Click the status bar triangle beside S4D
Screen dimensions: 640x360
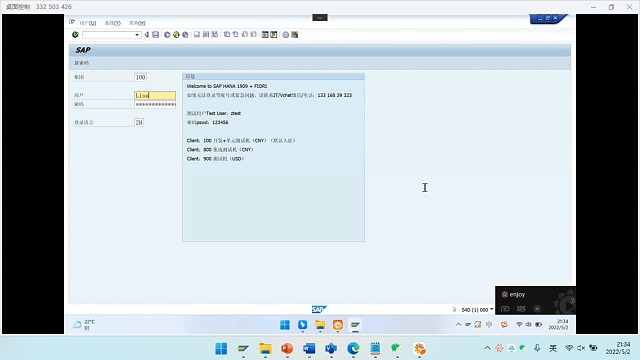tap(454, 309)
